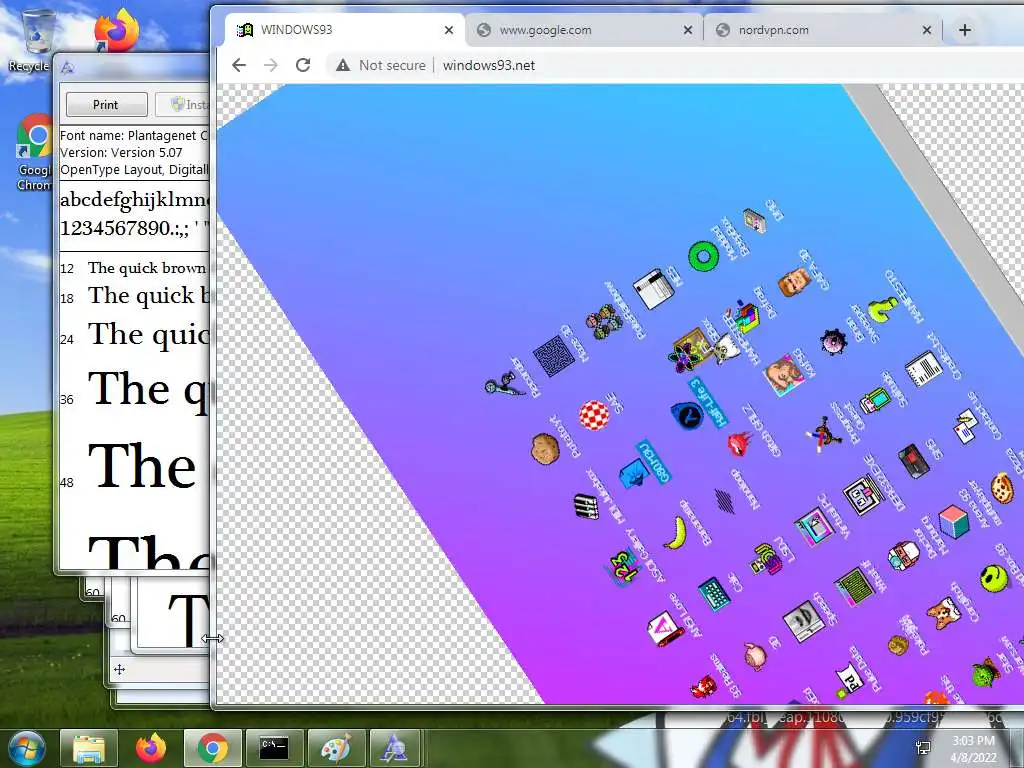This screenshot has width=1024, height=768.
Task: Click the Not secure site warning
Action: point(380,65)
